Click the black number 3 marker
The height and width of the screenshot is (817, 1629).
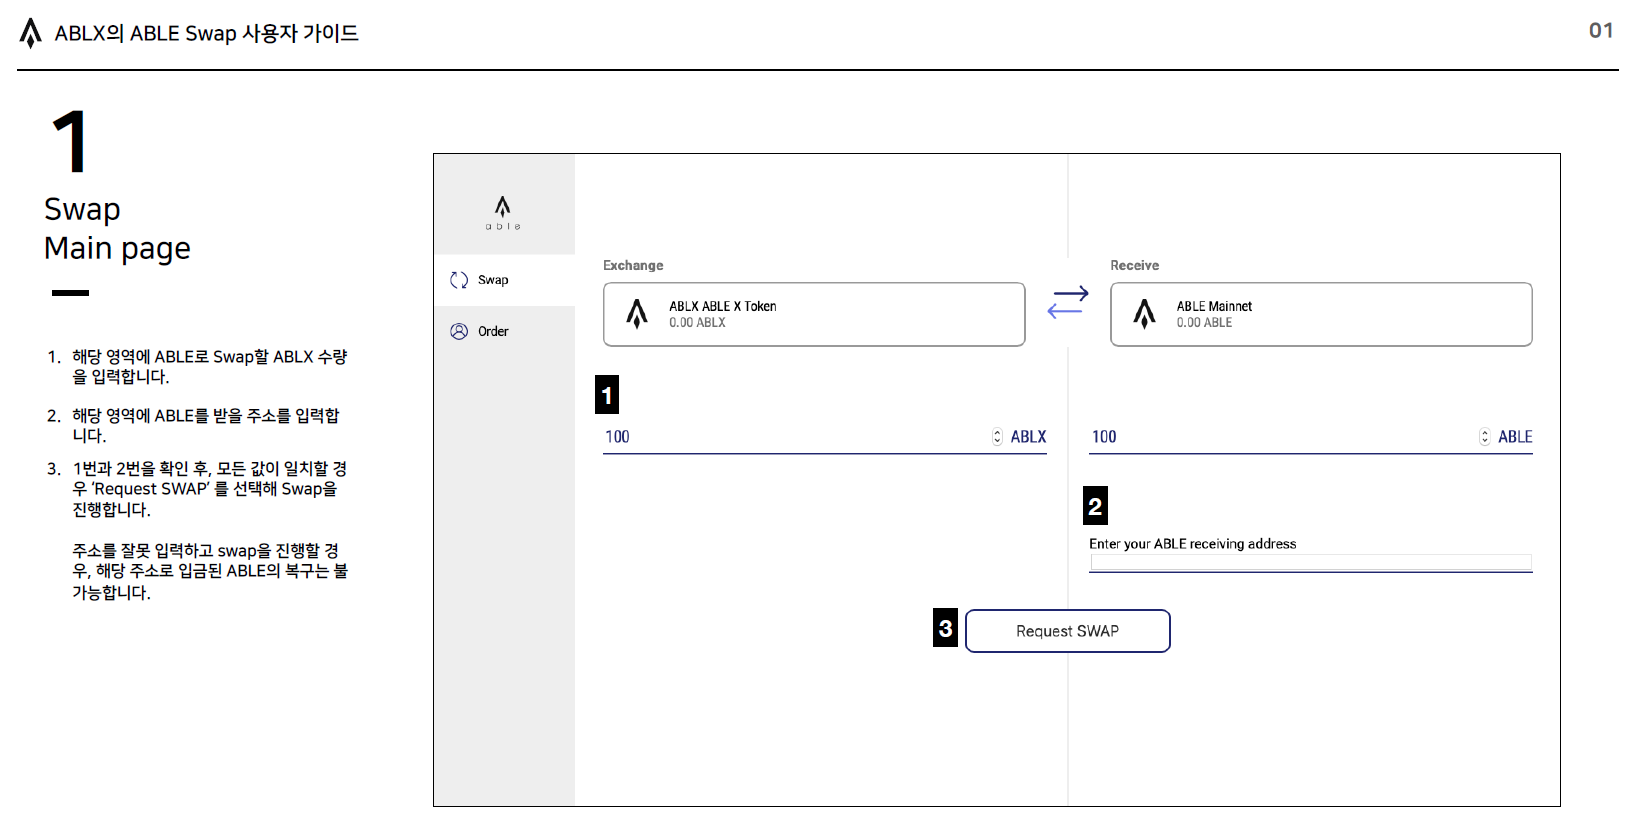click(x=945, y=628)
